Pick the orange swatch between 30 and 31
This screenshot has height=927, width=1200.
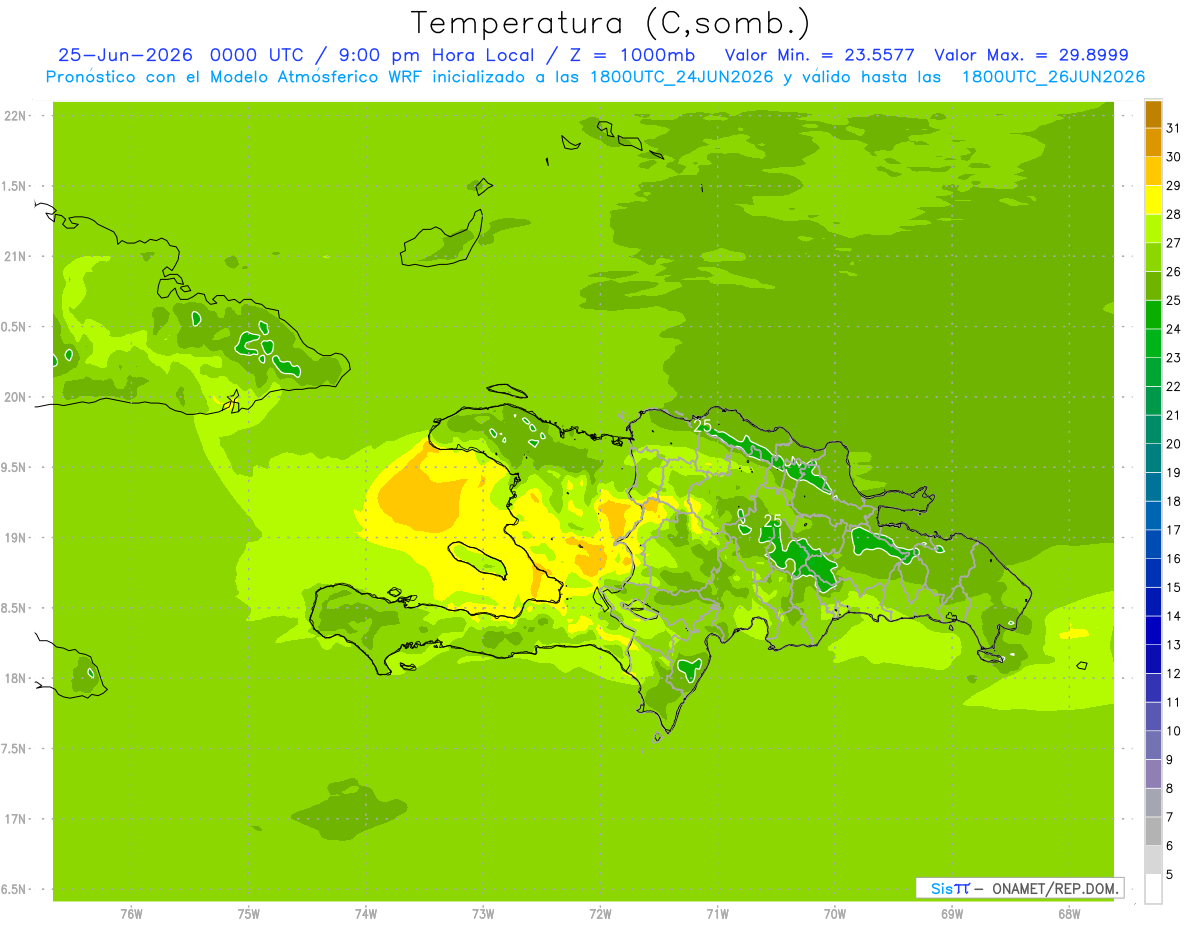pyautogui.click(x=1153, y=143)
